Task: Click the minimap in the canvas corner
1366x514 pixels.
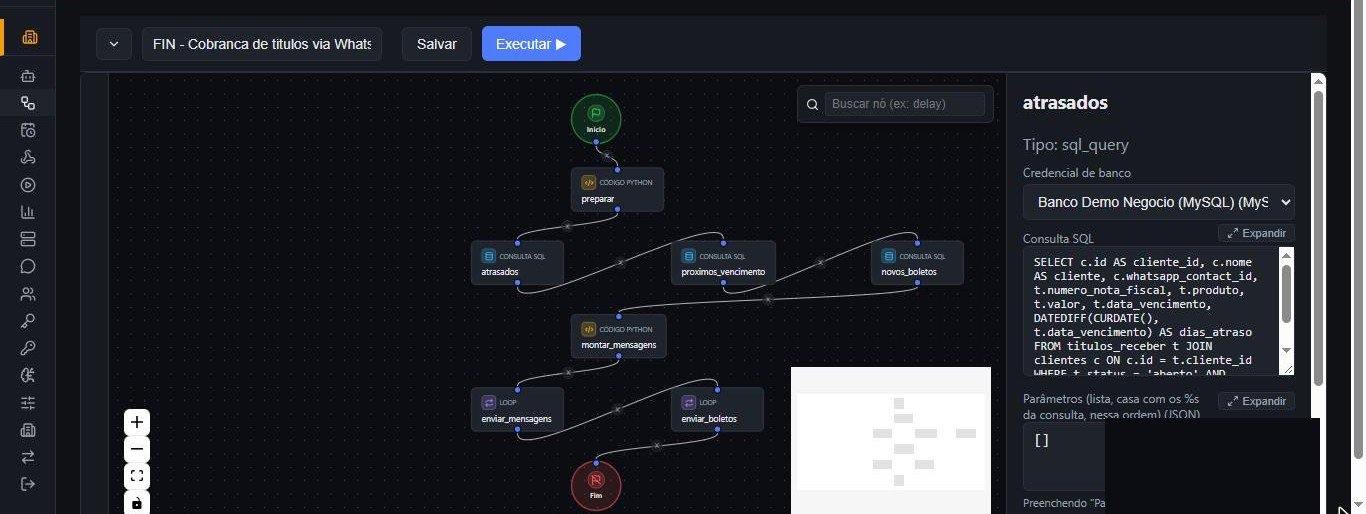Action: (890, 440)
